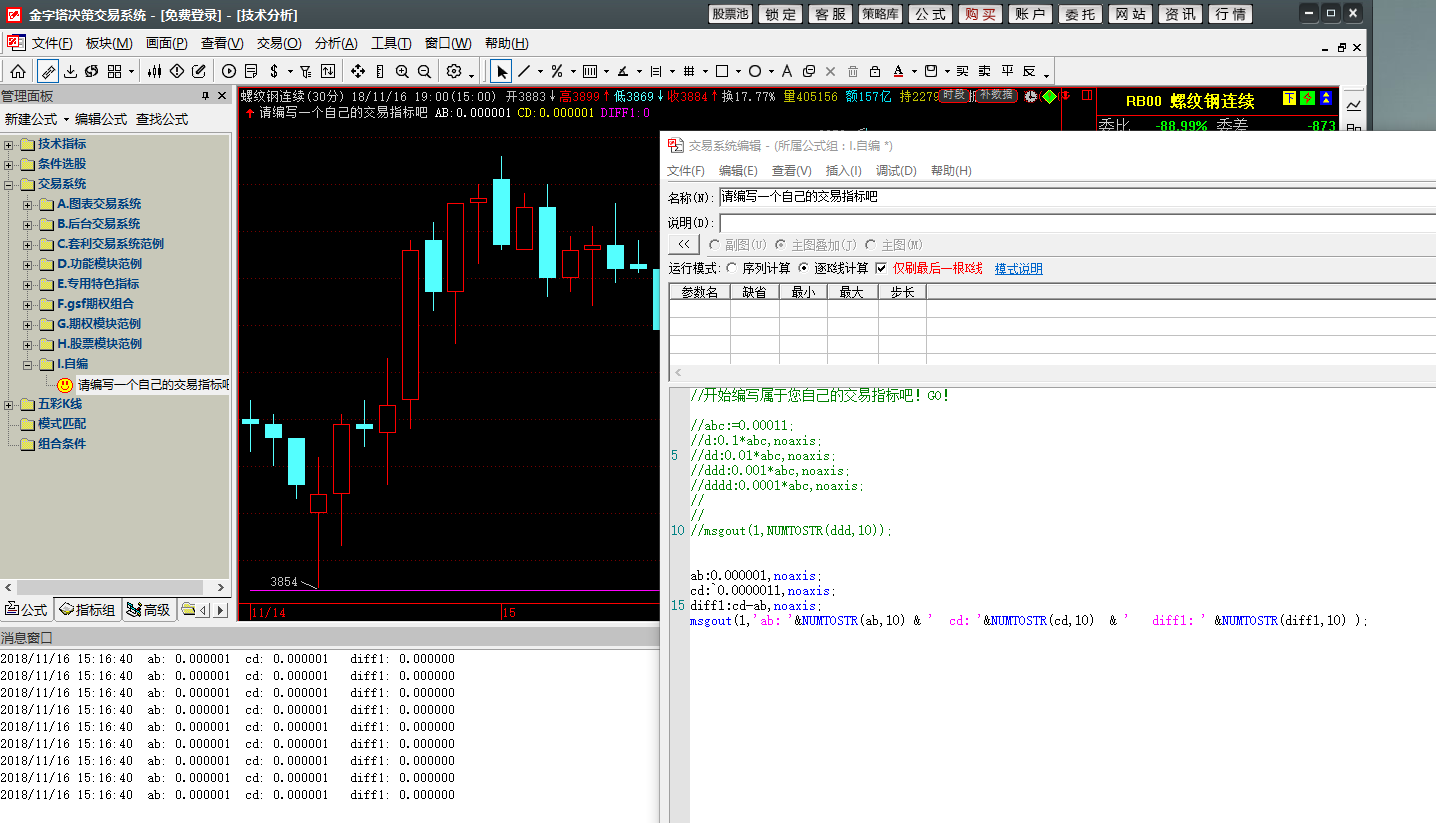Click the 股票池 button
Viewport: 1436px width, 823px height.
pyautogui.click(x=731, y=14)
